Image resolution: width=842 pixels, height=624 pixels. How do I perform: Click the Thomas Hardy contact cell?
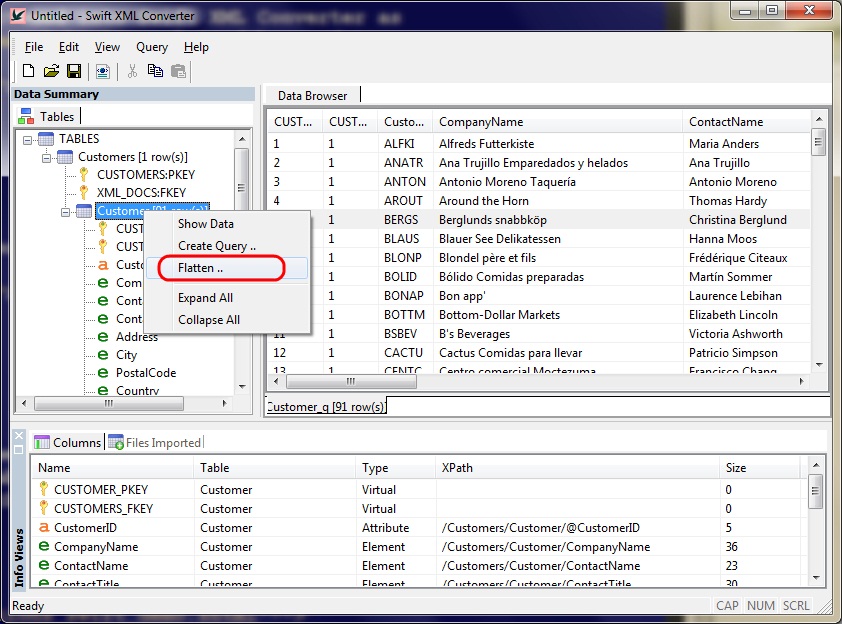[x=747, y=201]
